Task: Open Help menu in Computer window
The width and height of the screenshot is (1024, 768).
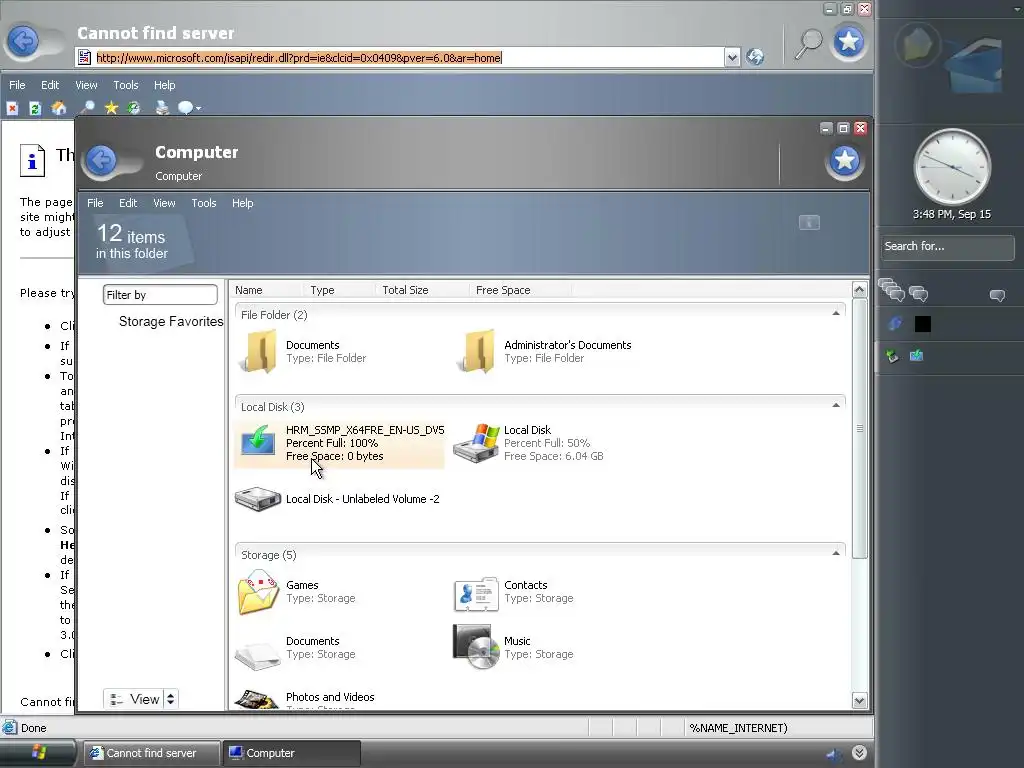Action: point(242,203)
